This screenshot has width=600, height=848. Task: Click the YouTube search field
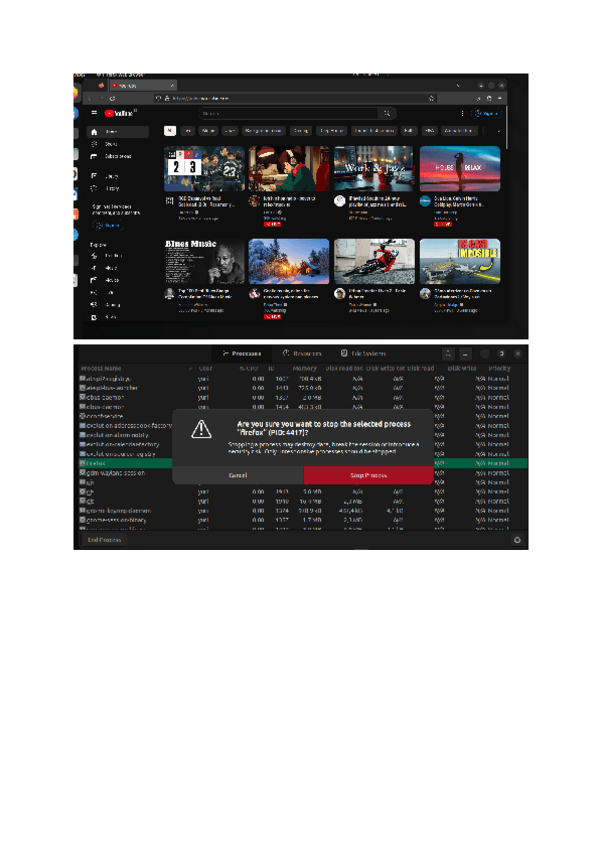300,114
